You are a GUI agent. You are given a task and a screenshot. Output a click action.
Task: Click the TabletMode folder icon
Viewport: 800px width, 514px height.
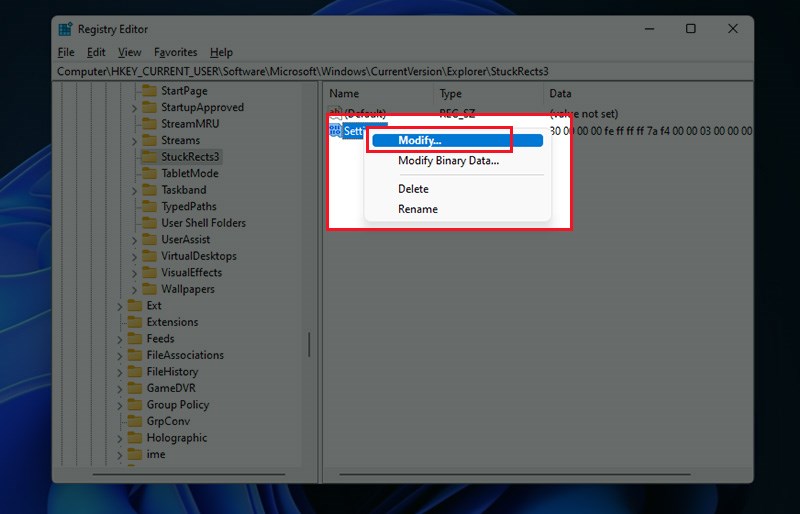[149, 174]
